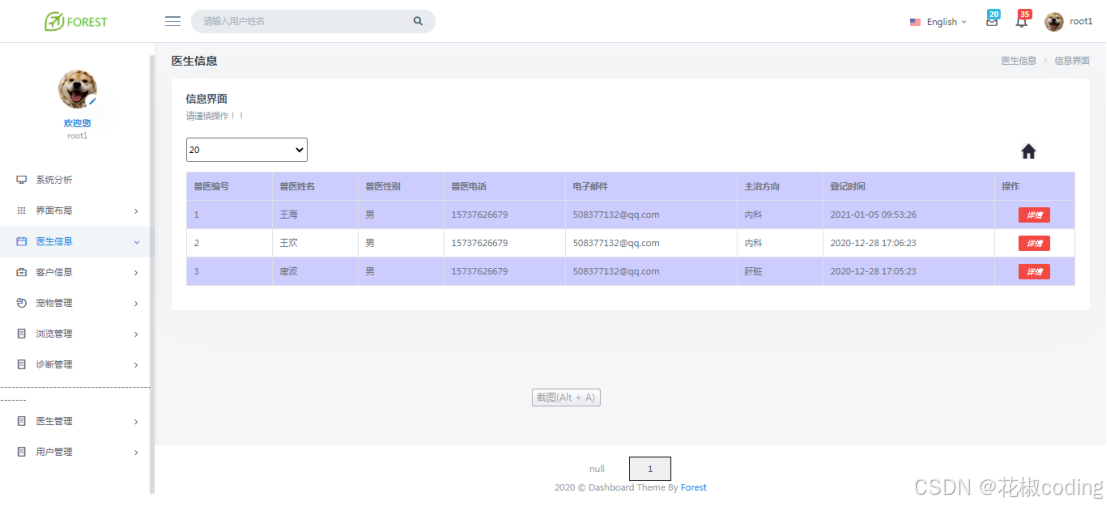Expand the 界面布局 chevron

point(136,211)
